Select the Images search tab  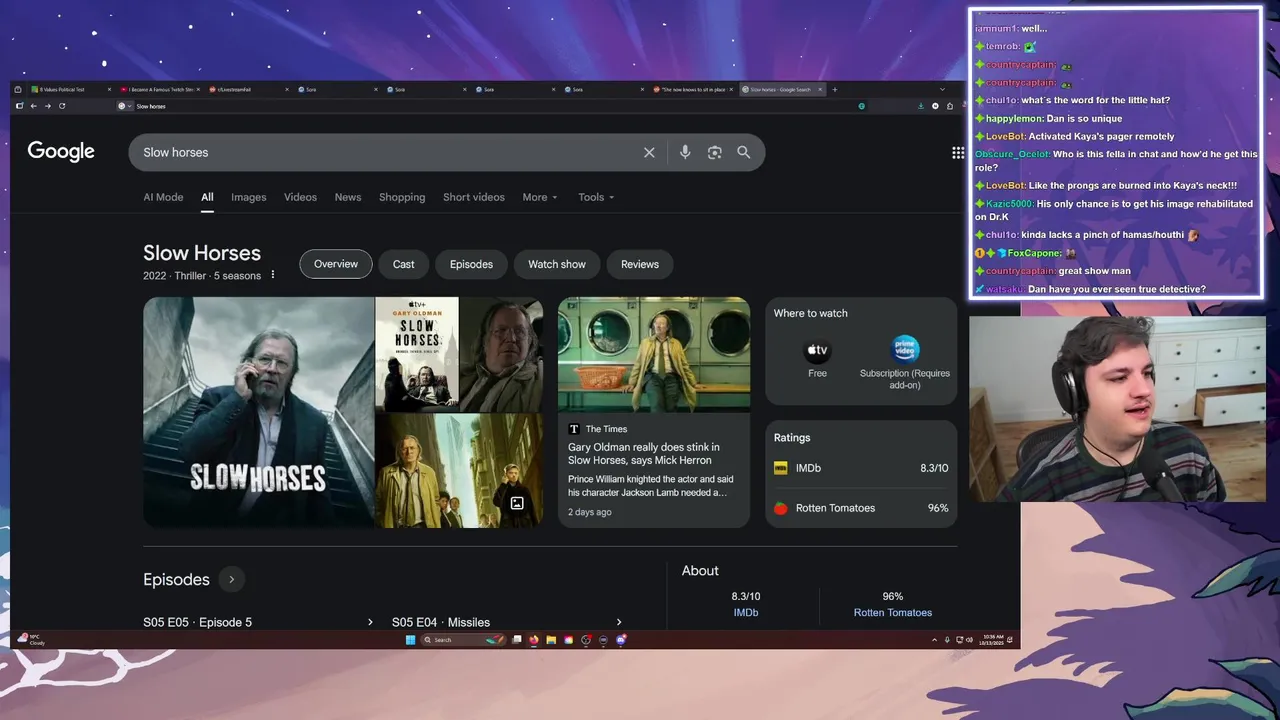[249, 197]
